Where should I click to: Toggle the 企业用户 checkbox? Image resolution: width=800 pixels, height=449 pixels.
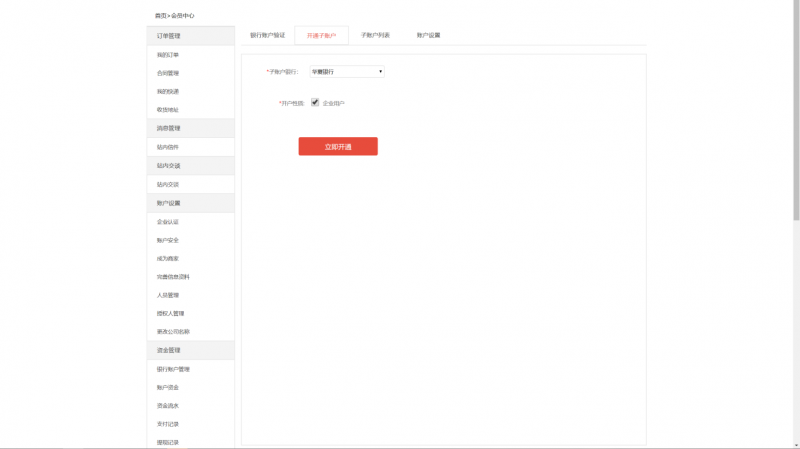coord(315,103)
